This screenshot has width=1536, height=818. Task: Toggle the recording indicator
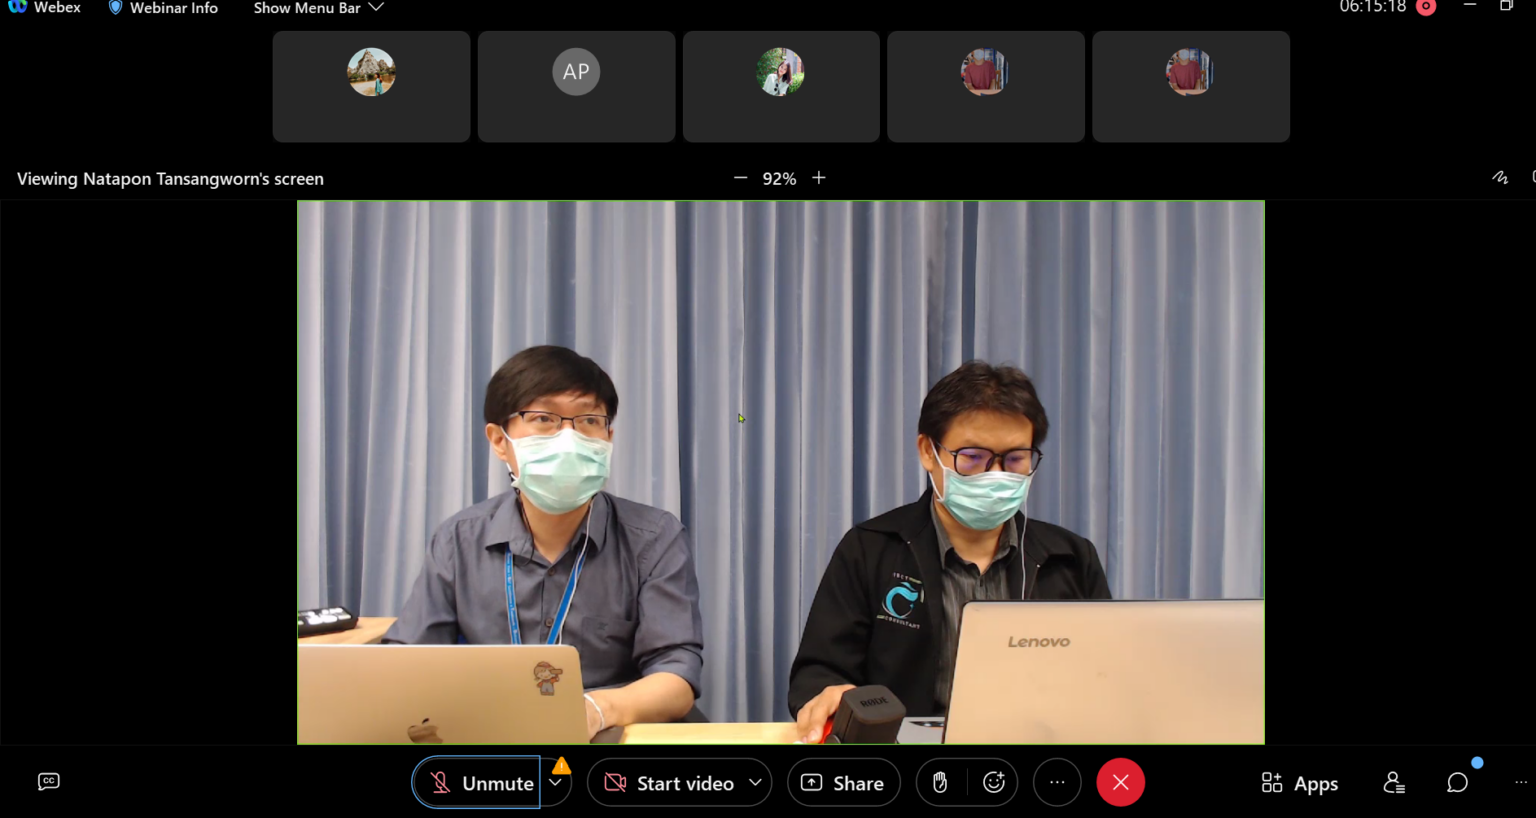click(1426, 8)
